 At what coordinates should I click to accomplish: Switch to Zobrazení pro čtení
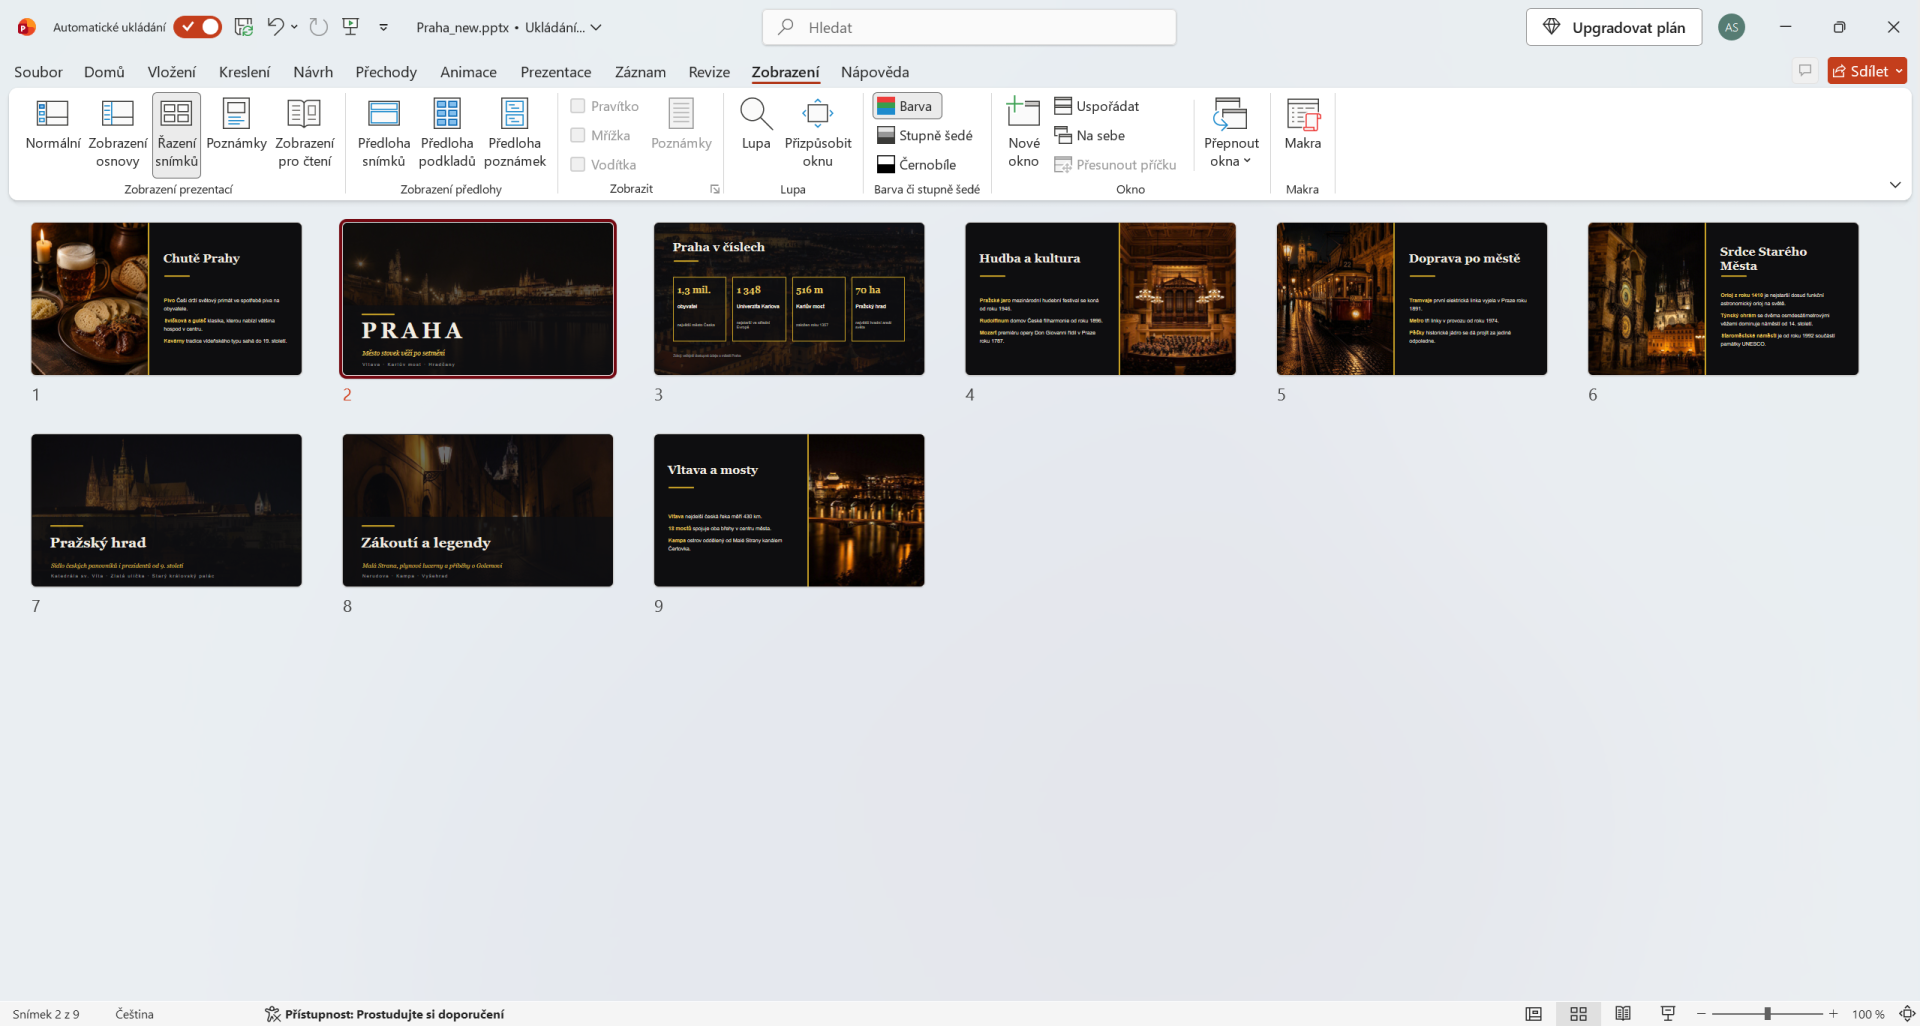click(x=304, y=134)
